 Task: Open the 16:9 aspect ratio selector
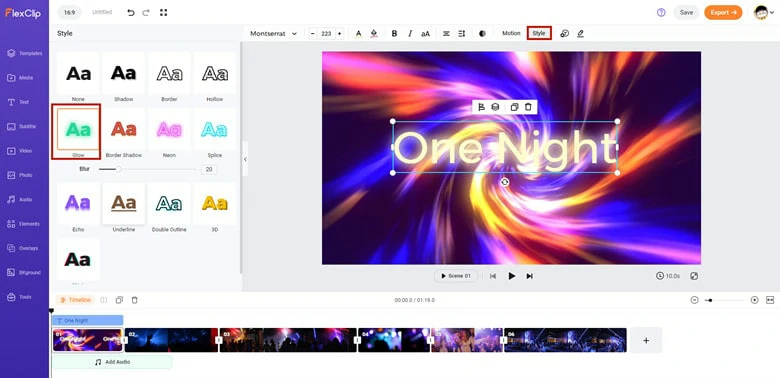tap(69, 12)
